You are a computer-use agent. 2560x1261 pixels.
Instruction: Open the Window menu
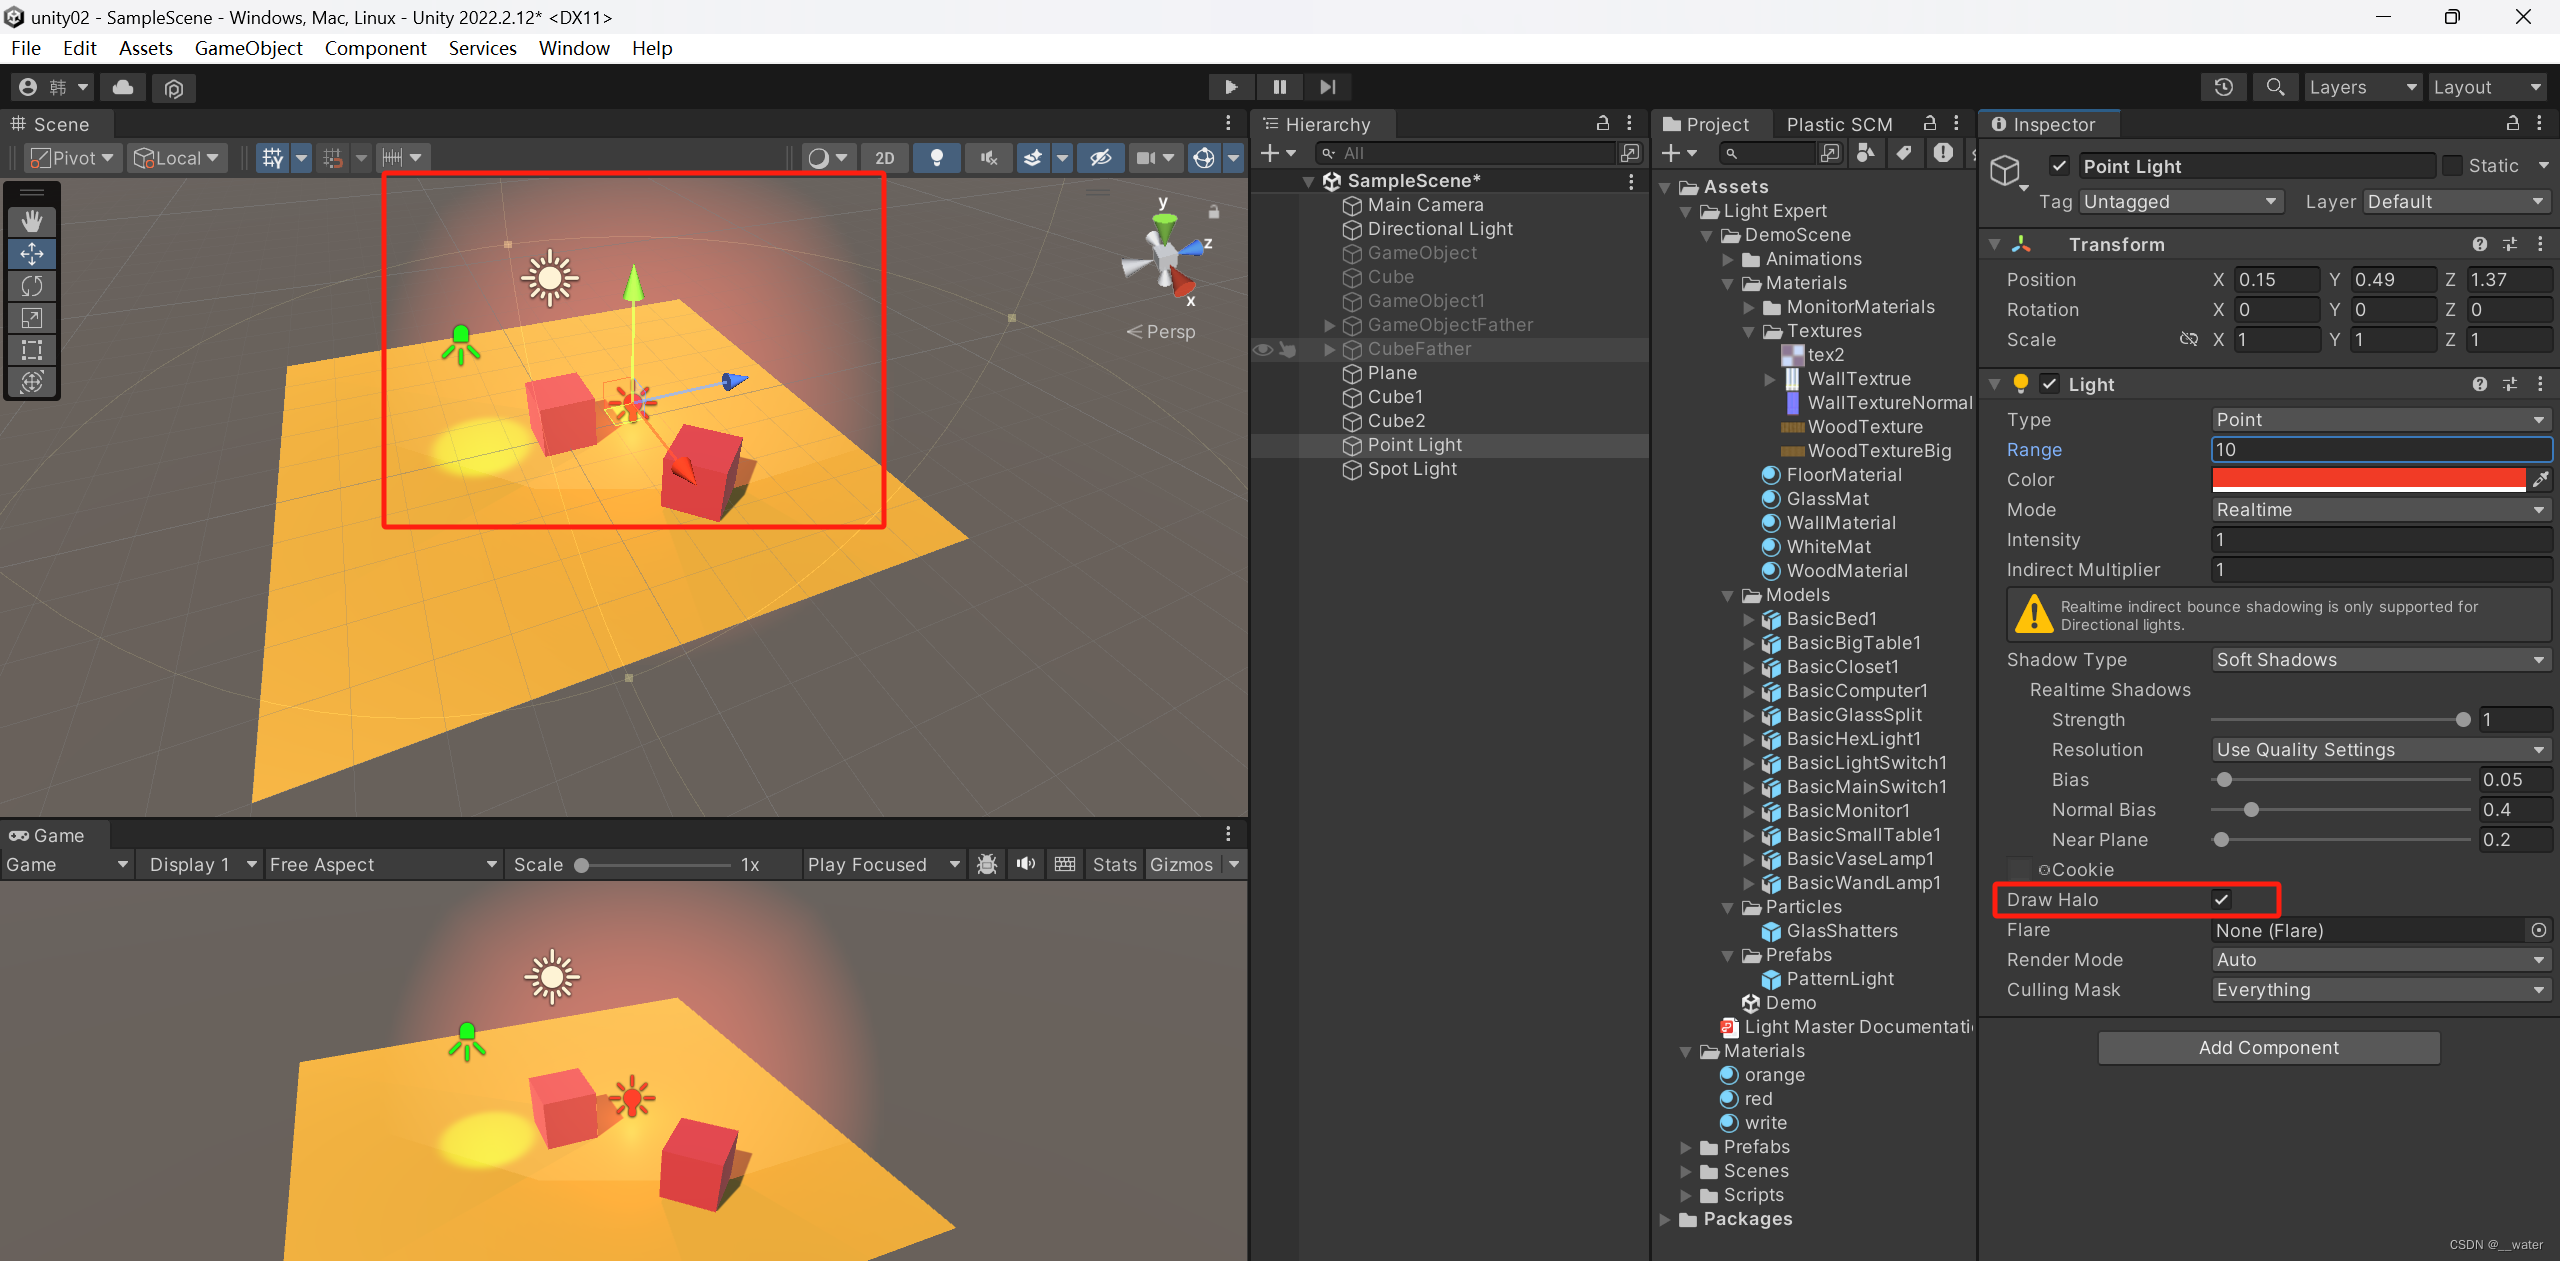[x=574, y=48]
